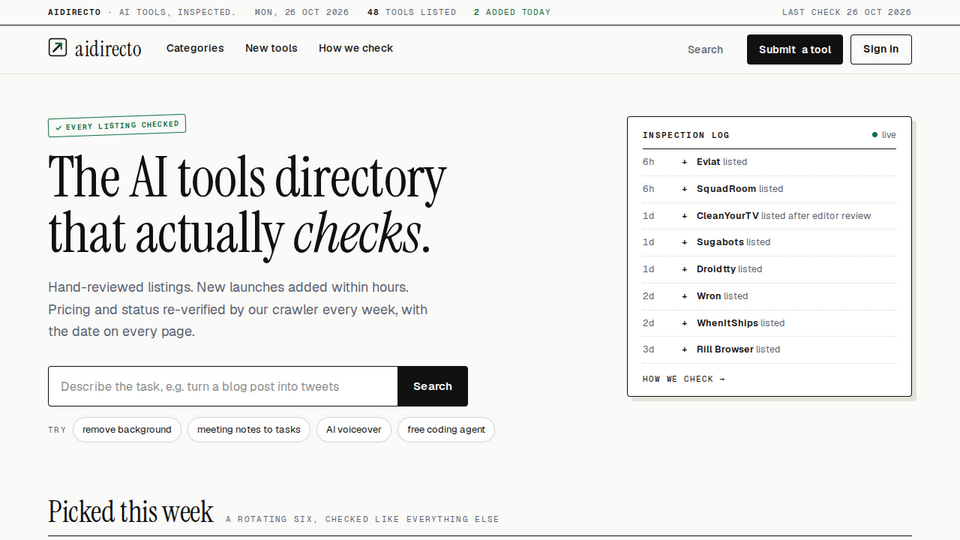Open the Categories menu
Screen dimensions: 960x540
click(x=195, y=48)
